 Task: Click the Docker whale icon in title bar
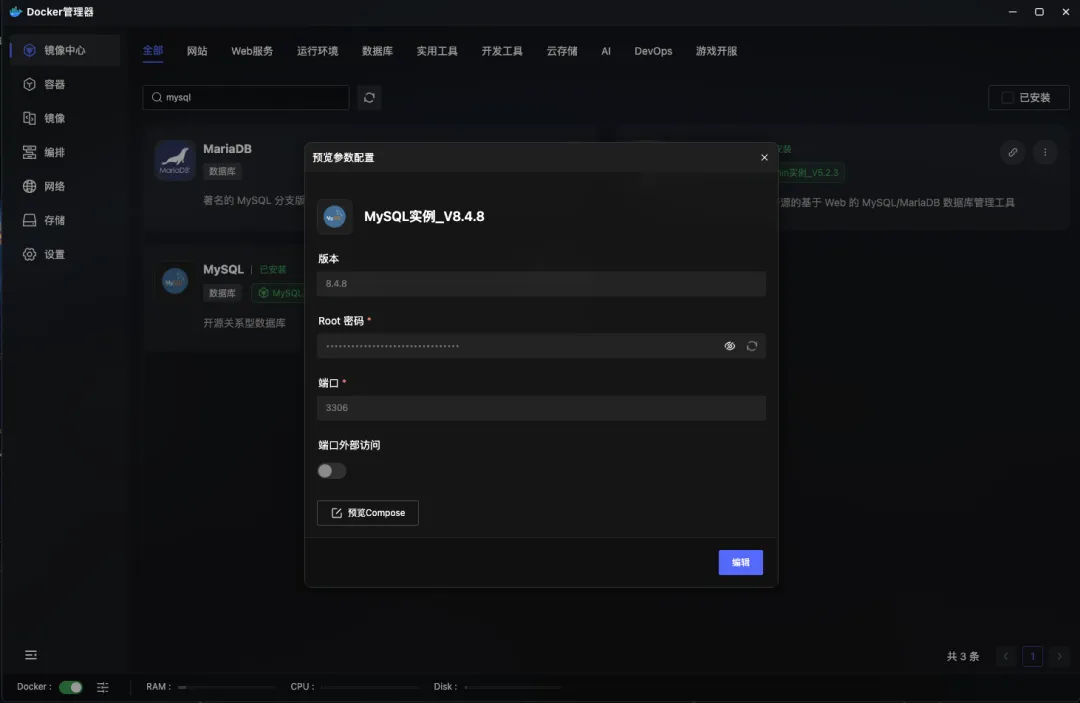coord(15,12)
